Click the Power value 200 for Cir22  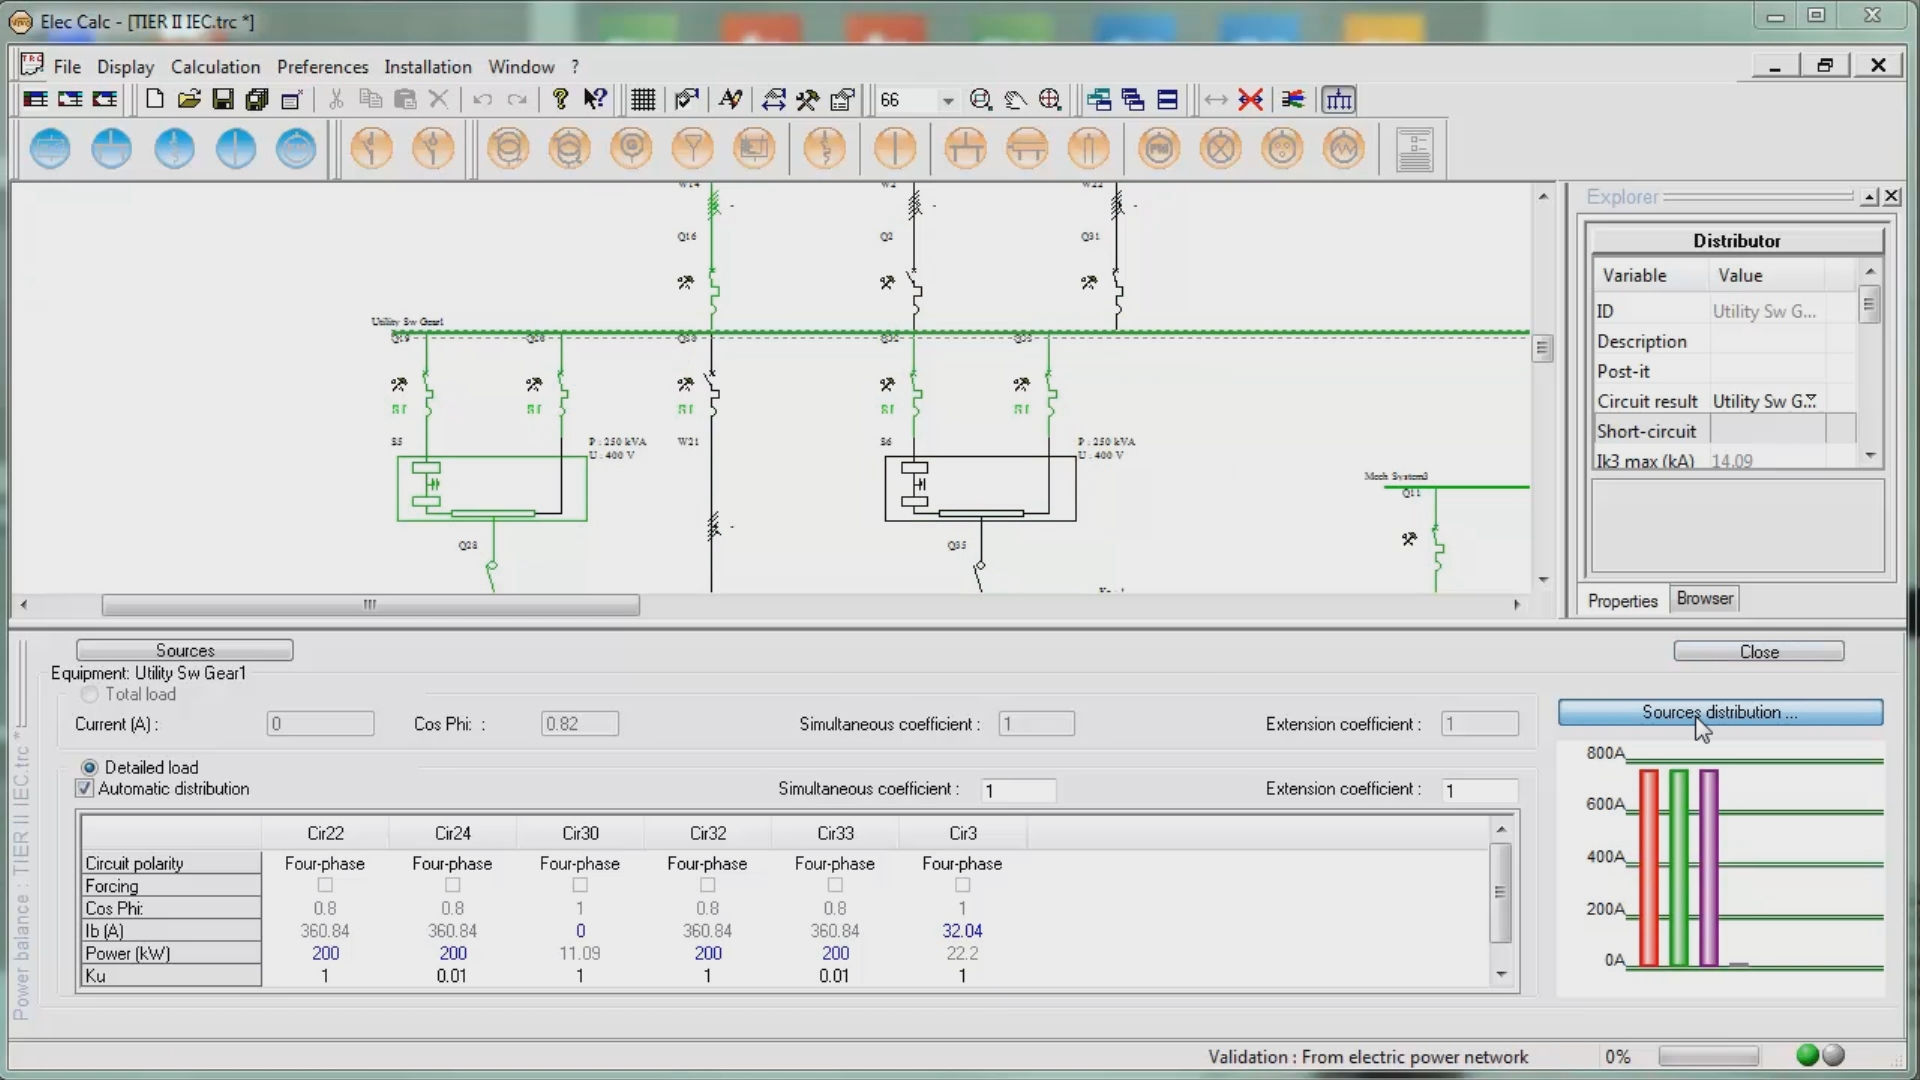point(325,953)
